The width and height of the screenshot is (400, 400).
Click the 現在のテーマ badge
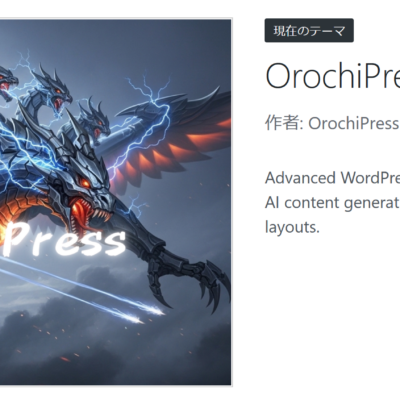click(x=309, y=31)
